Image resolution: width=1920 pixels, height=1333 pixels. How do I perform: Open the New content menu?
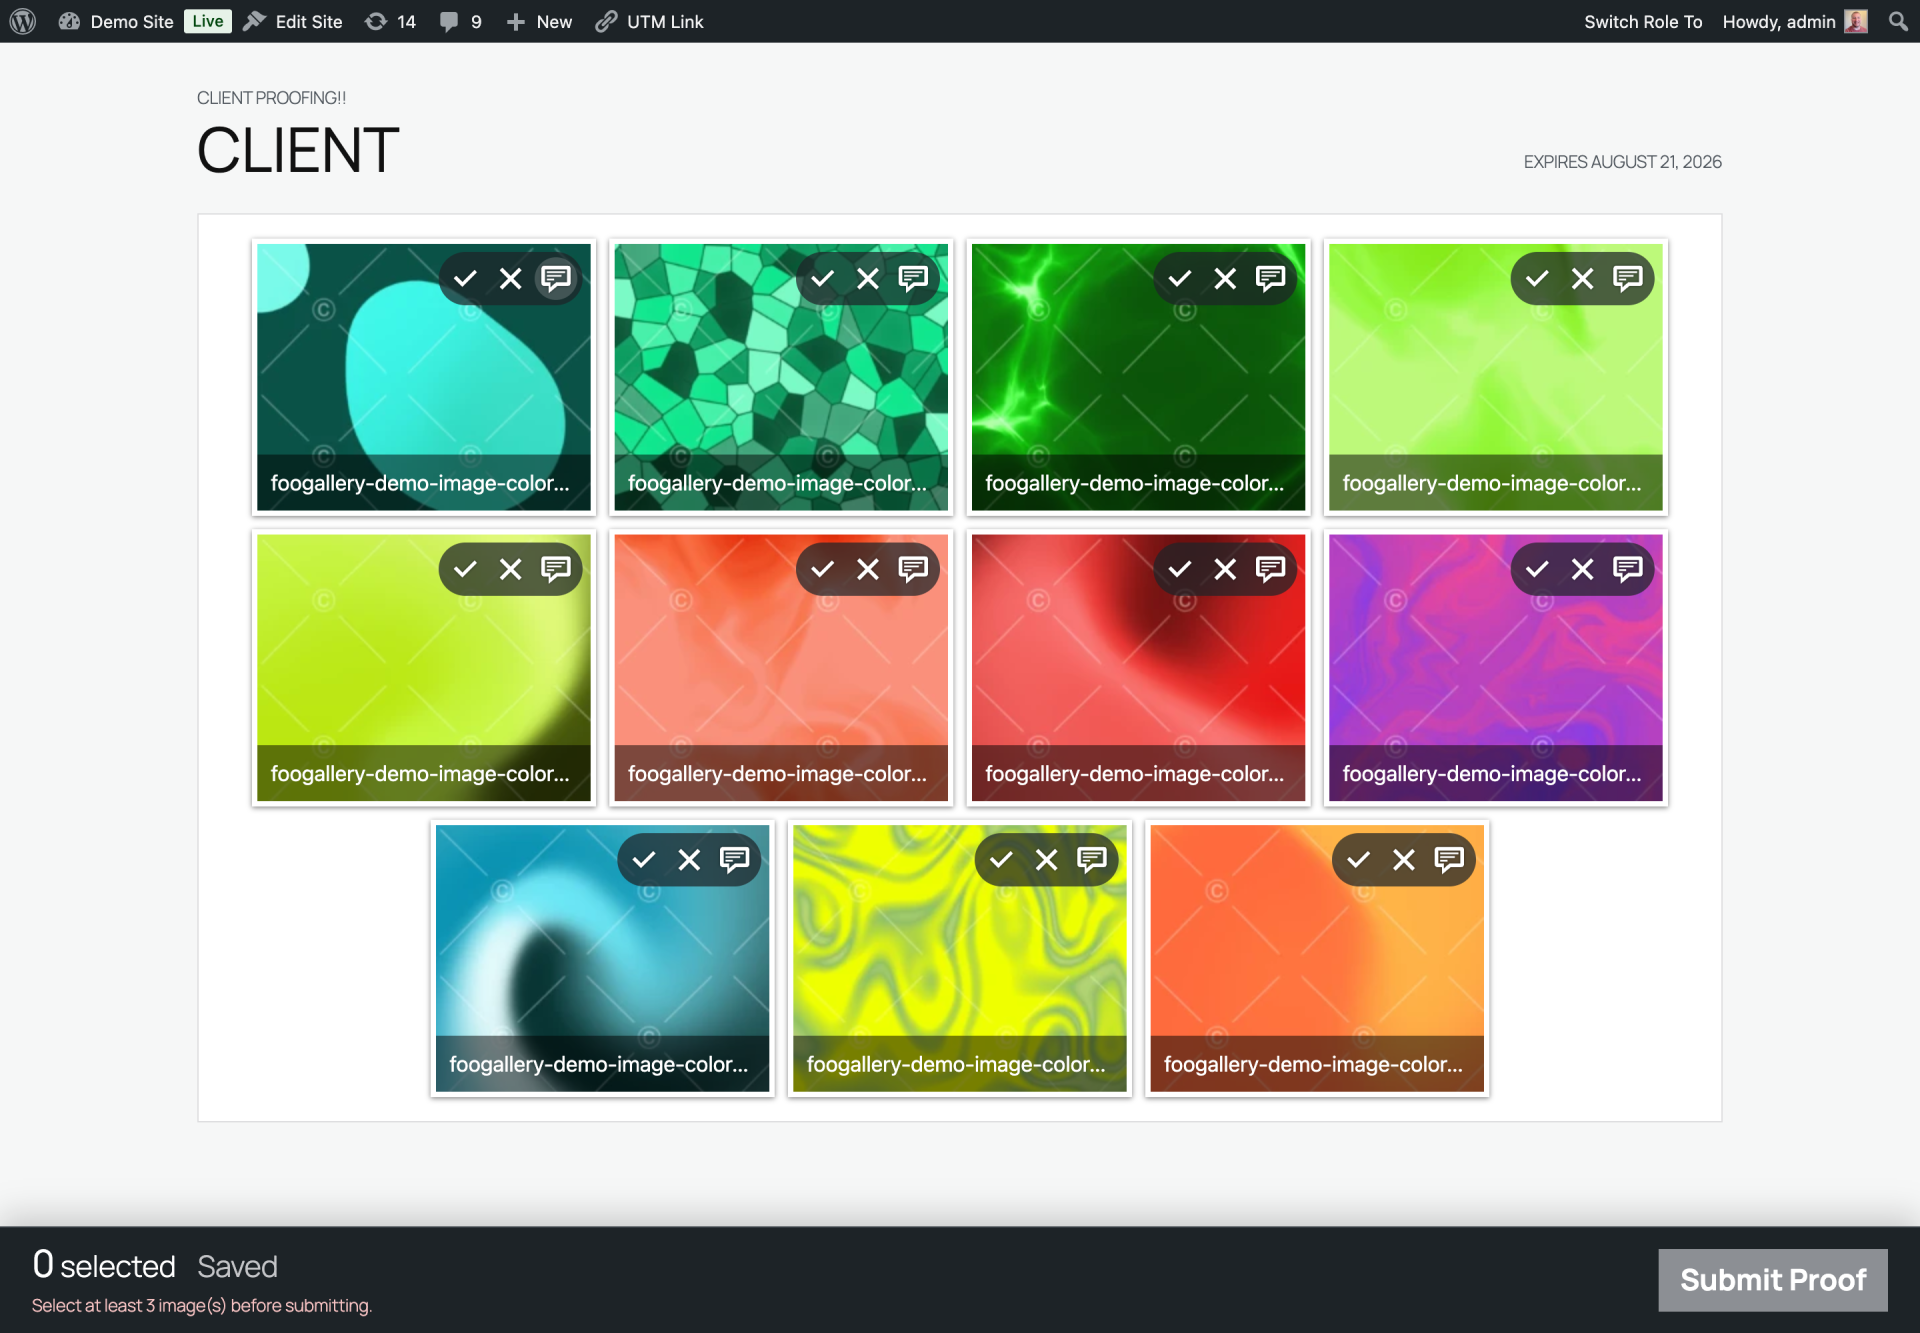[x=539, y=21]
